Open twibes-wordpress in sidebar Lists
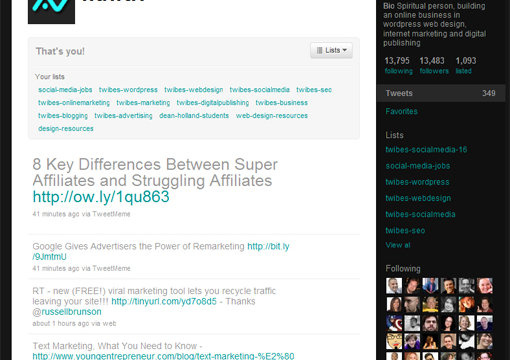 click(x=417, y=182)
